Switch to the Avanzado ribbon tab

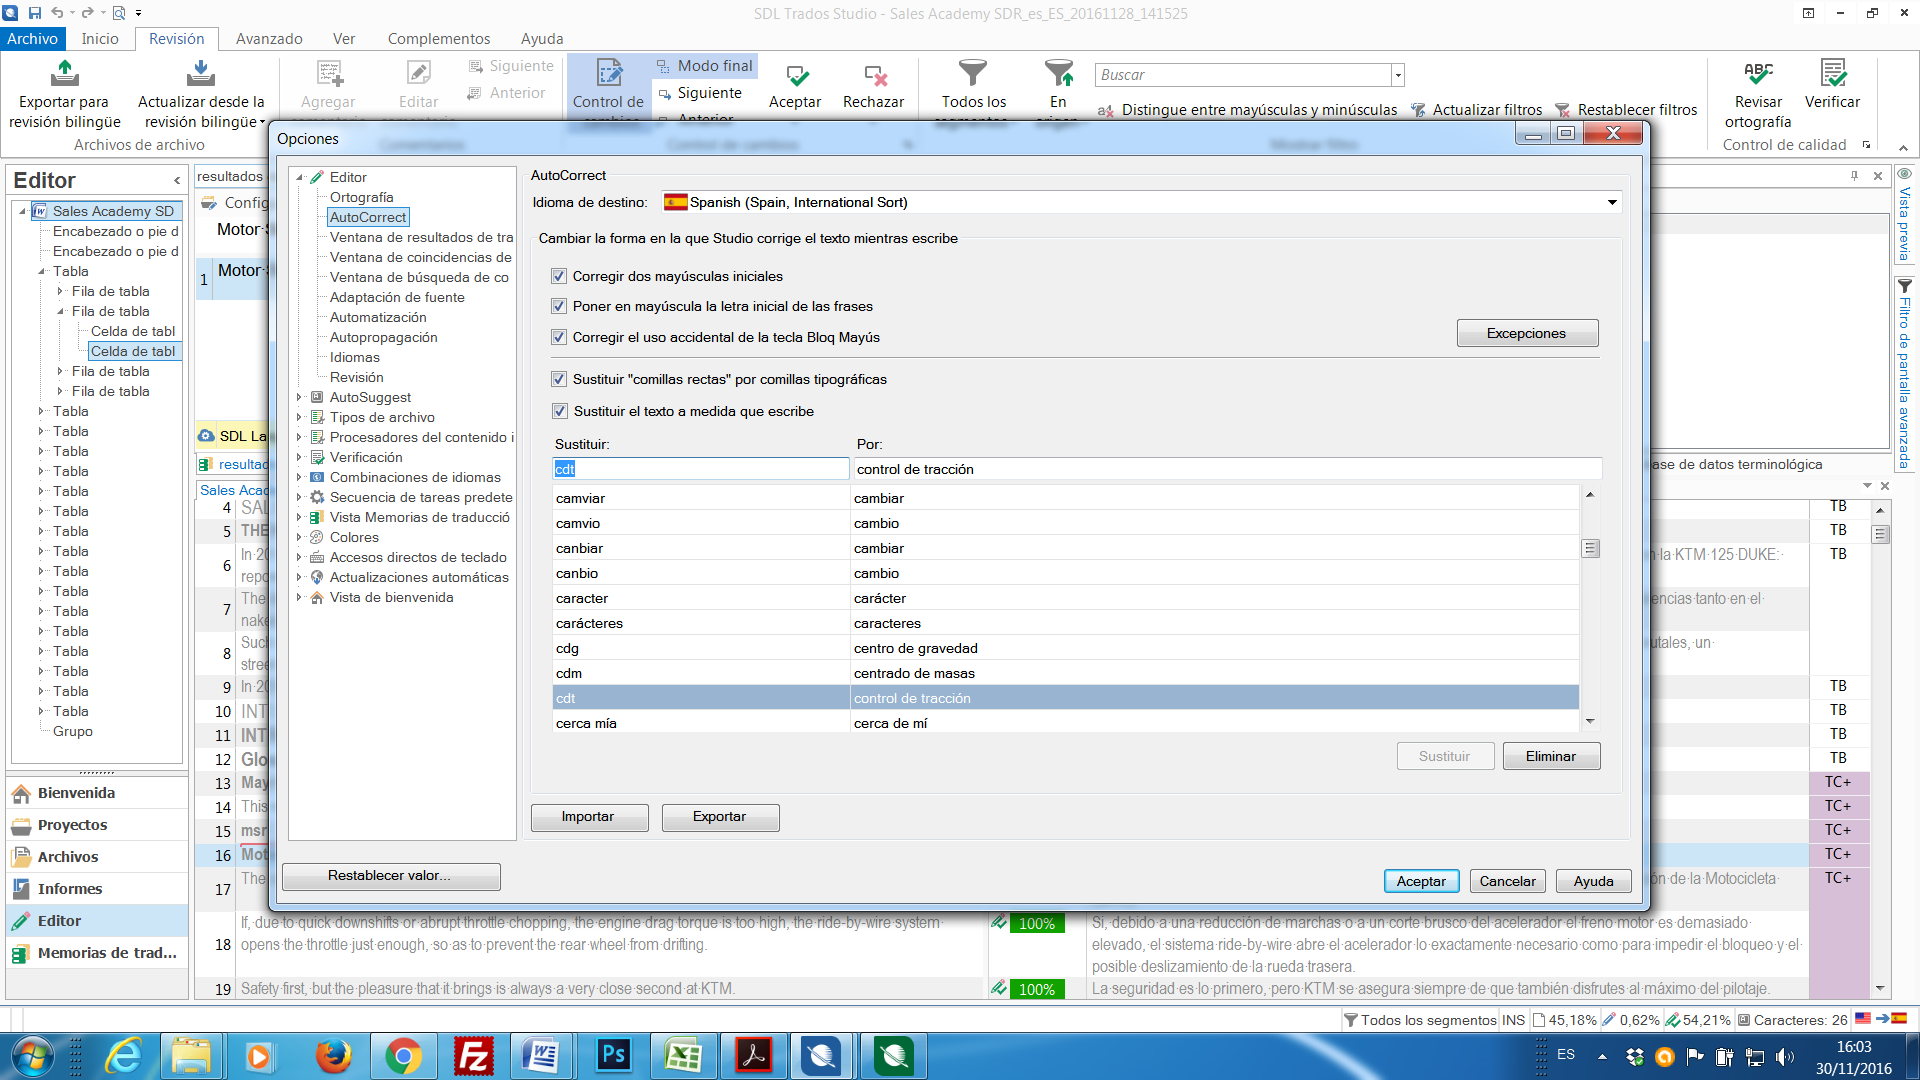269,39
